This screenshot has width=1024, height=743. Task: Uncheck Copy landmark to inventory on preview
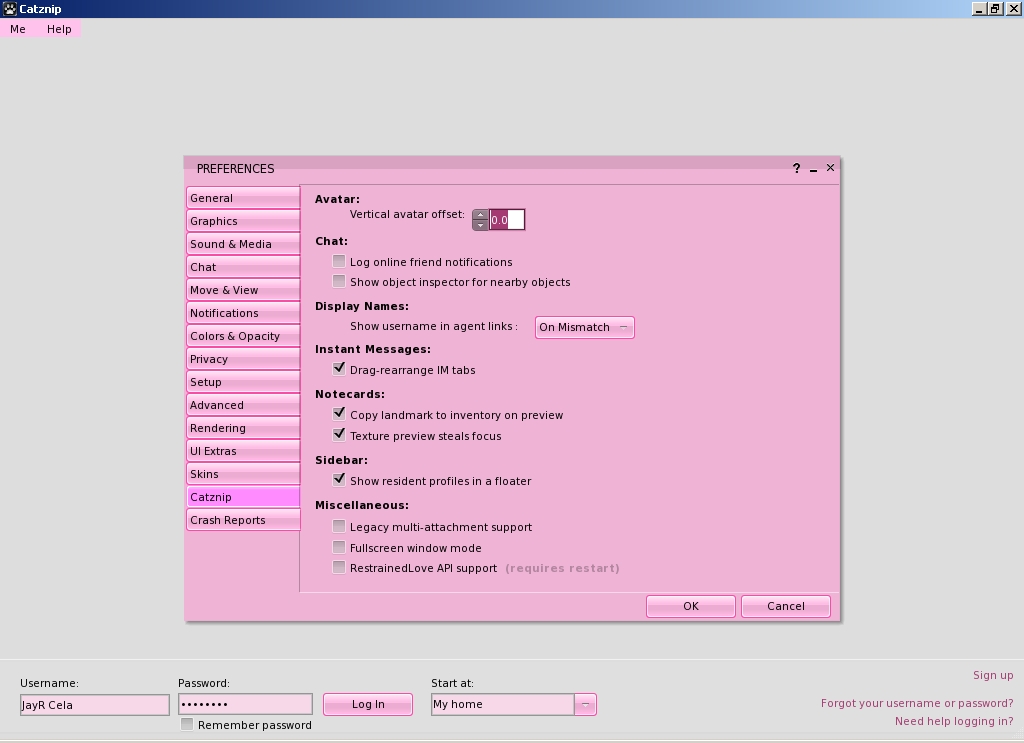339,414
